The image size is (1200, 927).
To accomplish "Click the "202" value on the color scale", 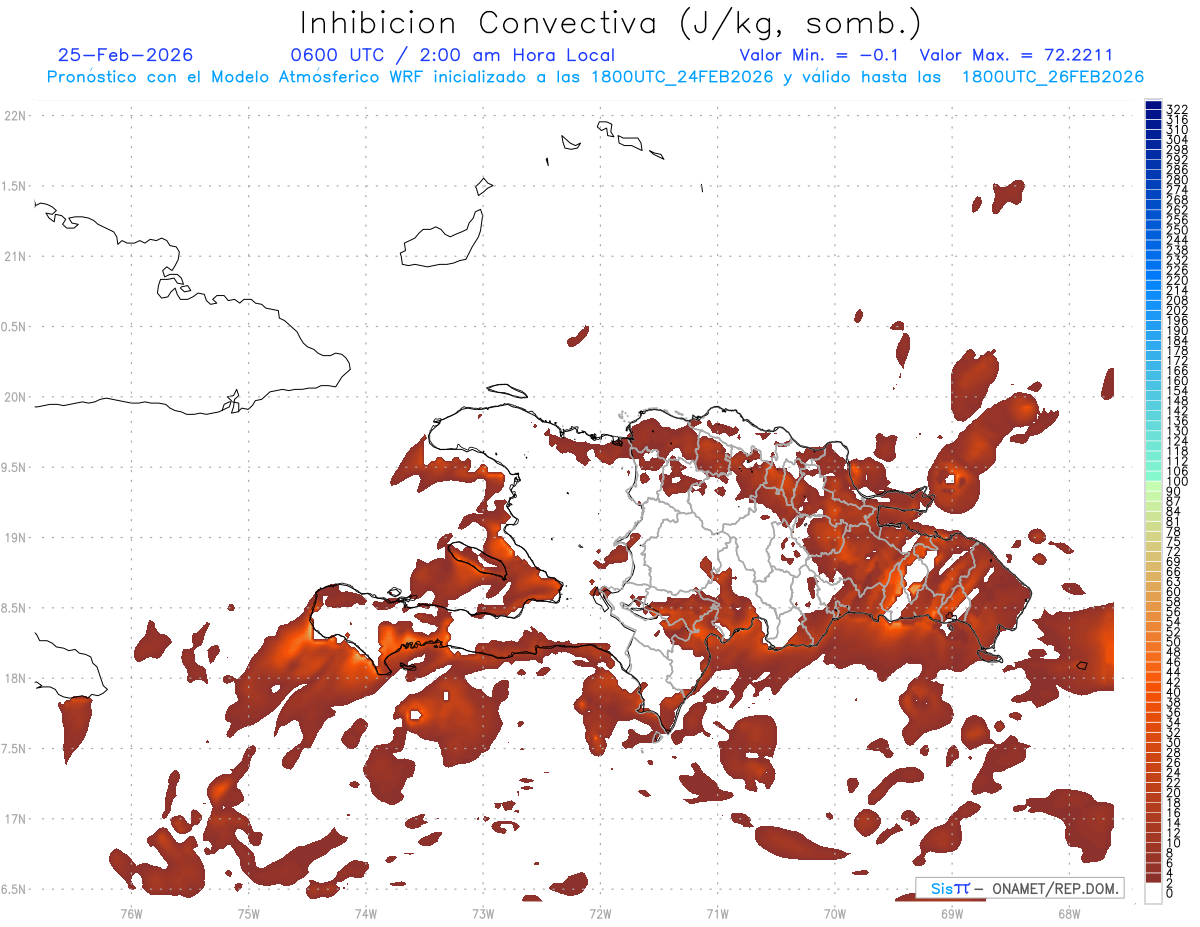I will click(1176, 310).
